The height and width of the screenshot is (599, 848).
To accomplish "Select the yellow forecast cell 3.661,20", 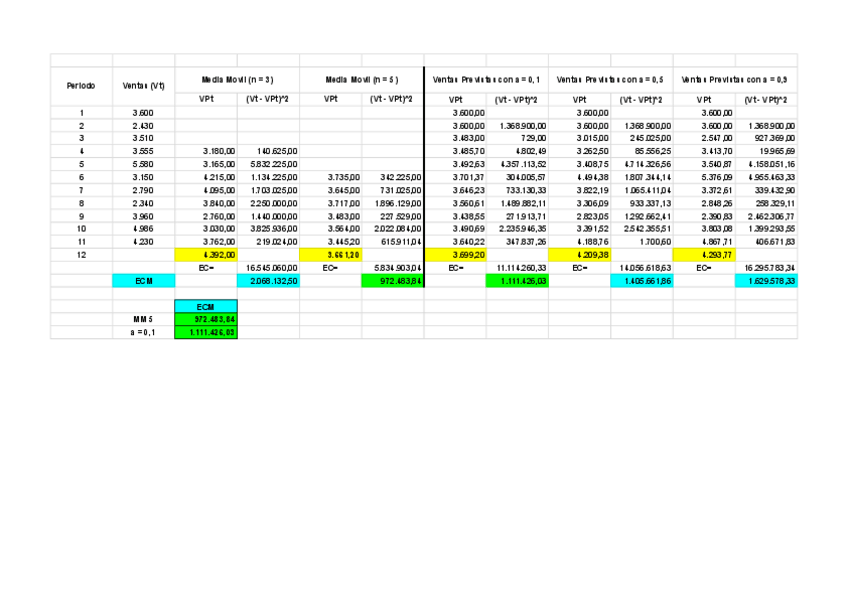I will pyautogui.click(x=330, y=255).
